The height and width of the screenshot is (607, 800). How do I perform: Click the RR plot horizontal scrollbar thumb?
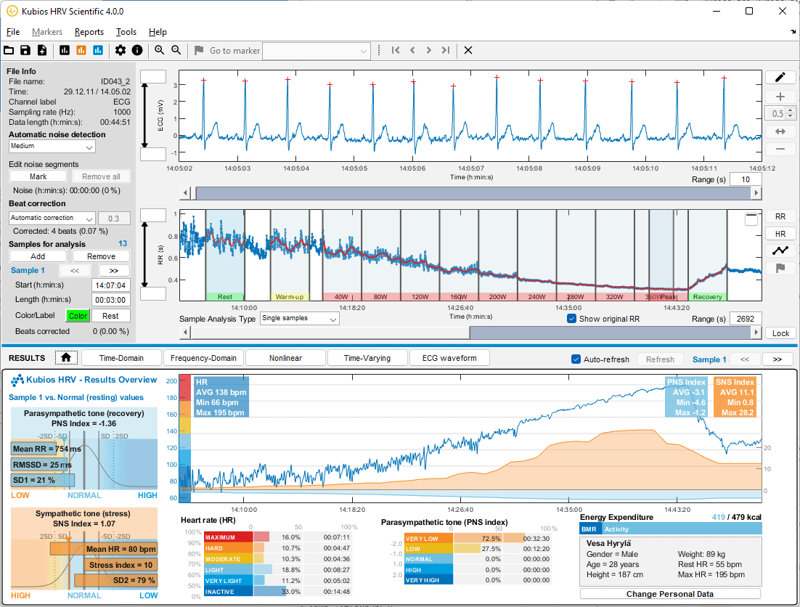pos(610,333)
